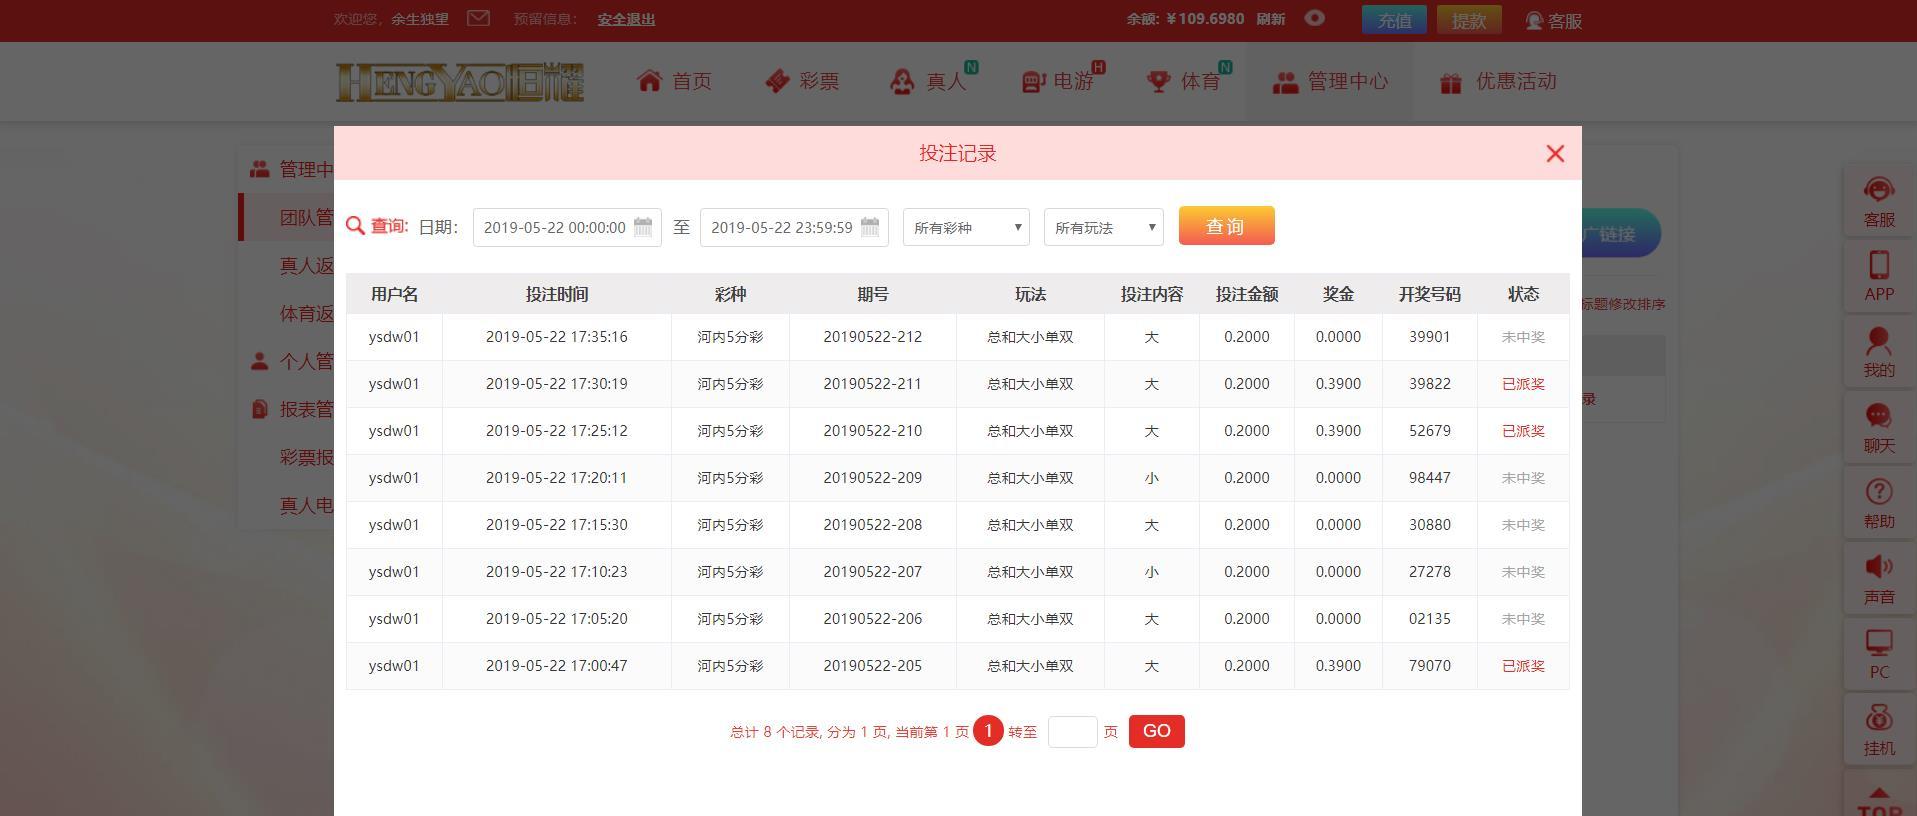The height and width of the screenshot is (816, 1917).
Task: Click draw number 02135
Action: pos(1429,619)
